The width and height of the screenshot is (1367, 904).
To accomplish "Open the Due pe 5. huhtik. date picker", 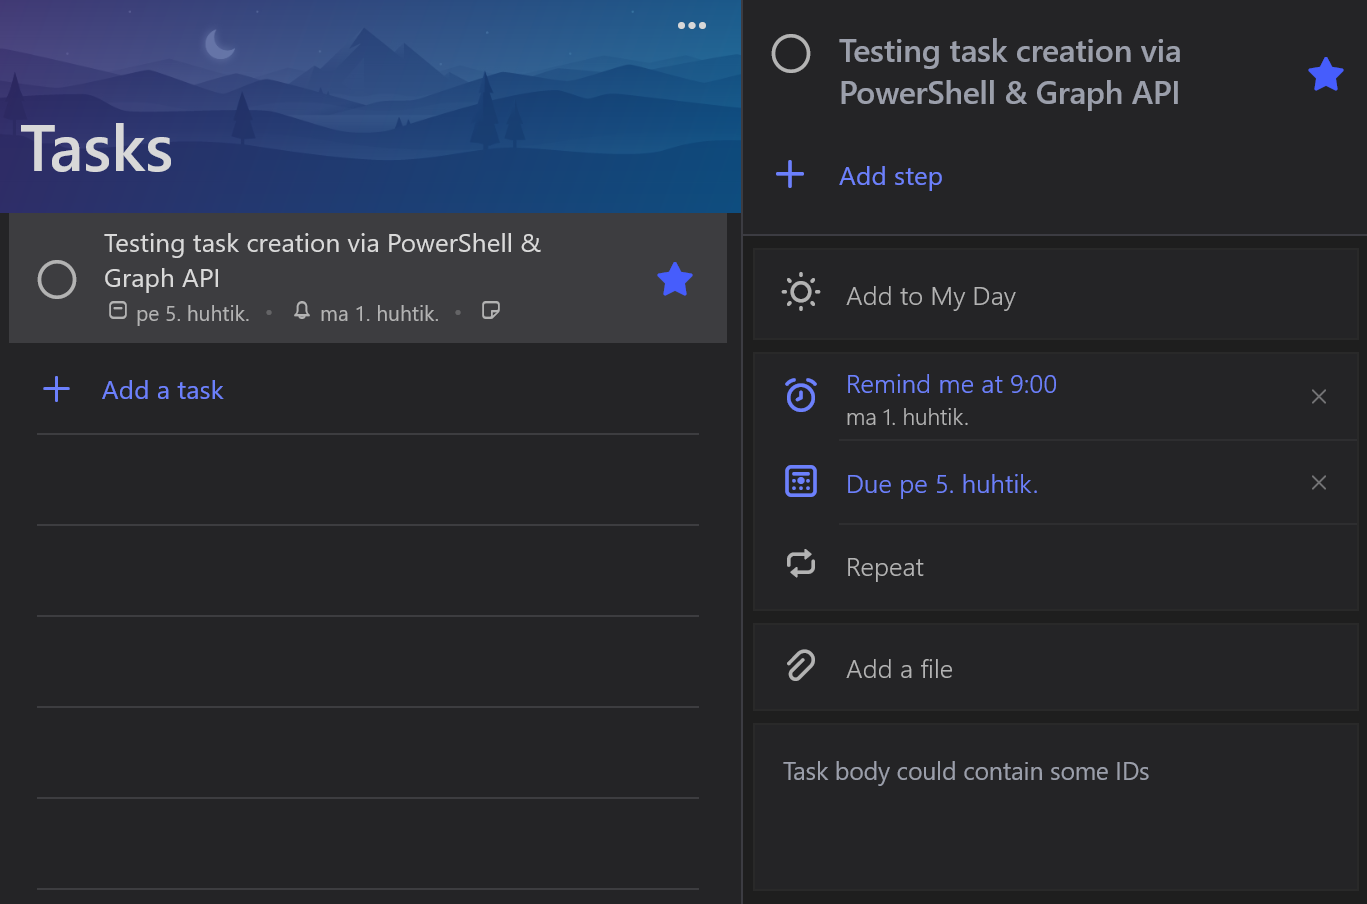I will tap(941, 484).
